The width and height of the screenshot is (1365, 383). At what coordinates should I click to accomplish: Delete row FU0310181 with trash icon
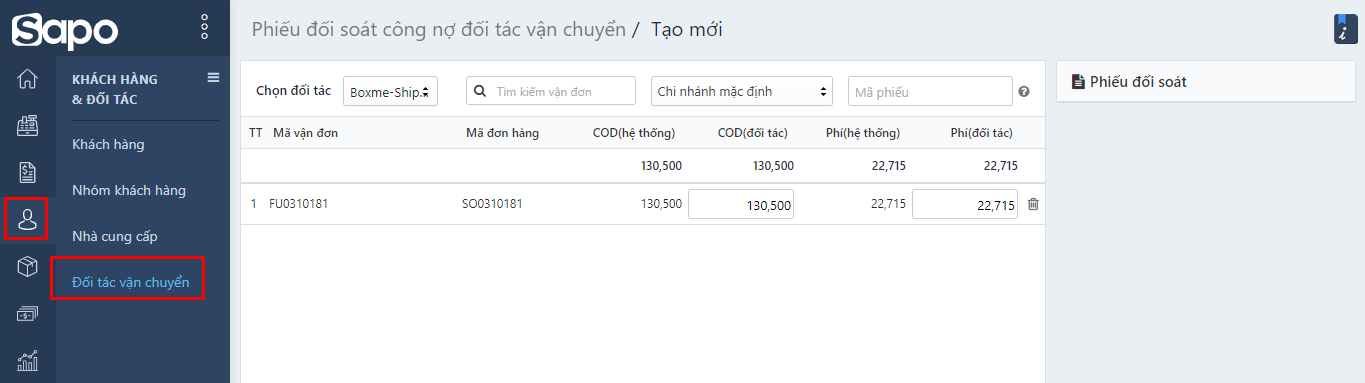(x=1033, y=204)
